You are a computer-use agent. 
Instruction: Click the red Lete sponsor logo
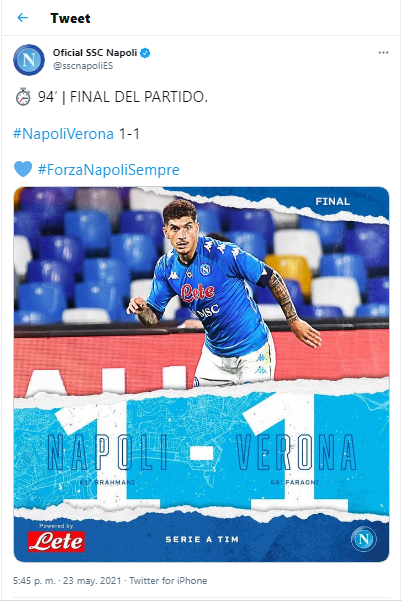56,541
